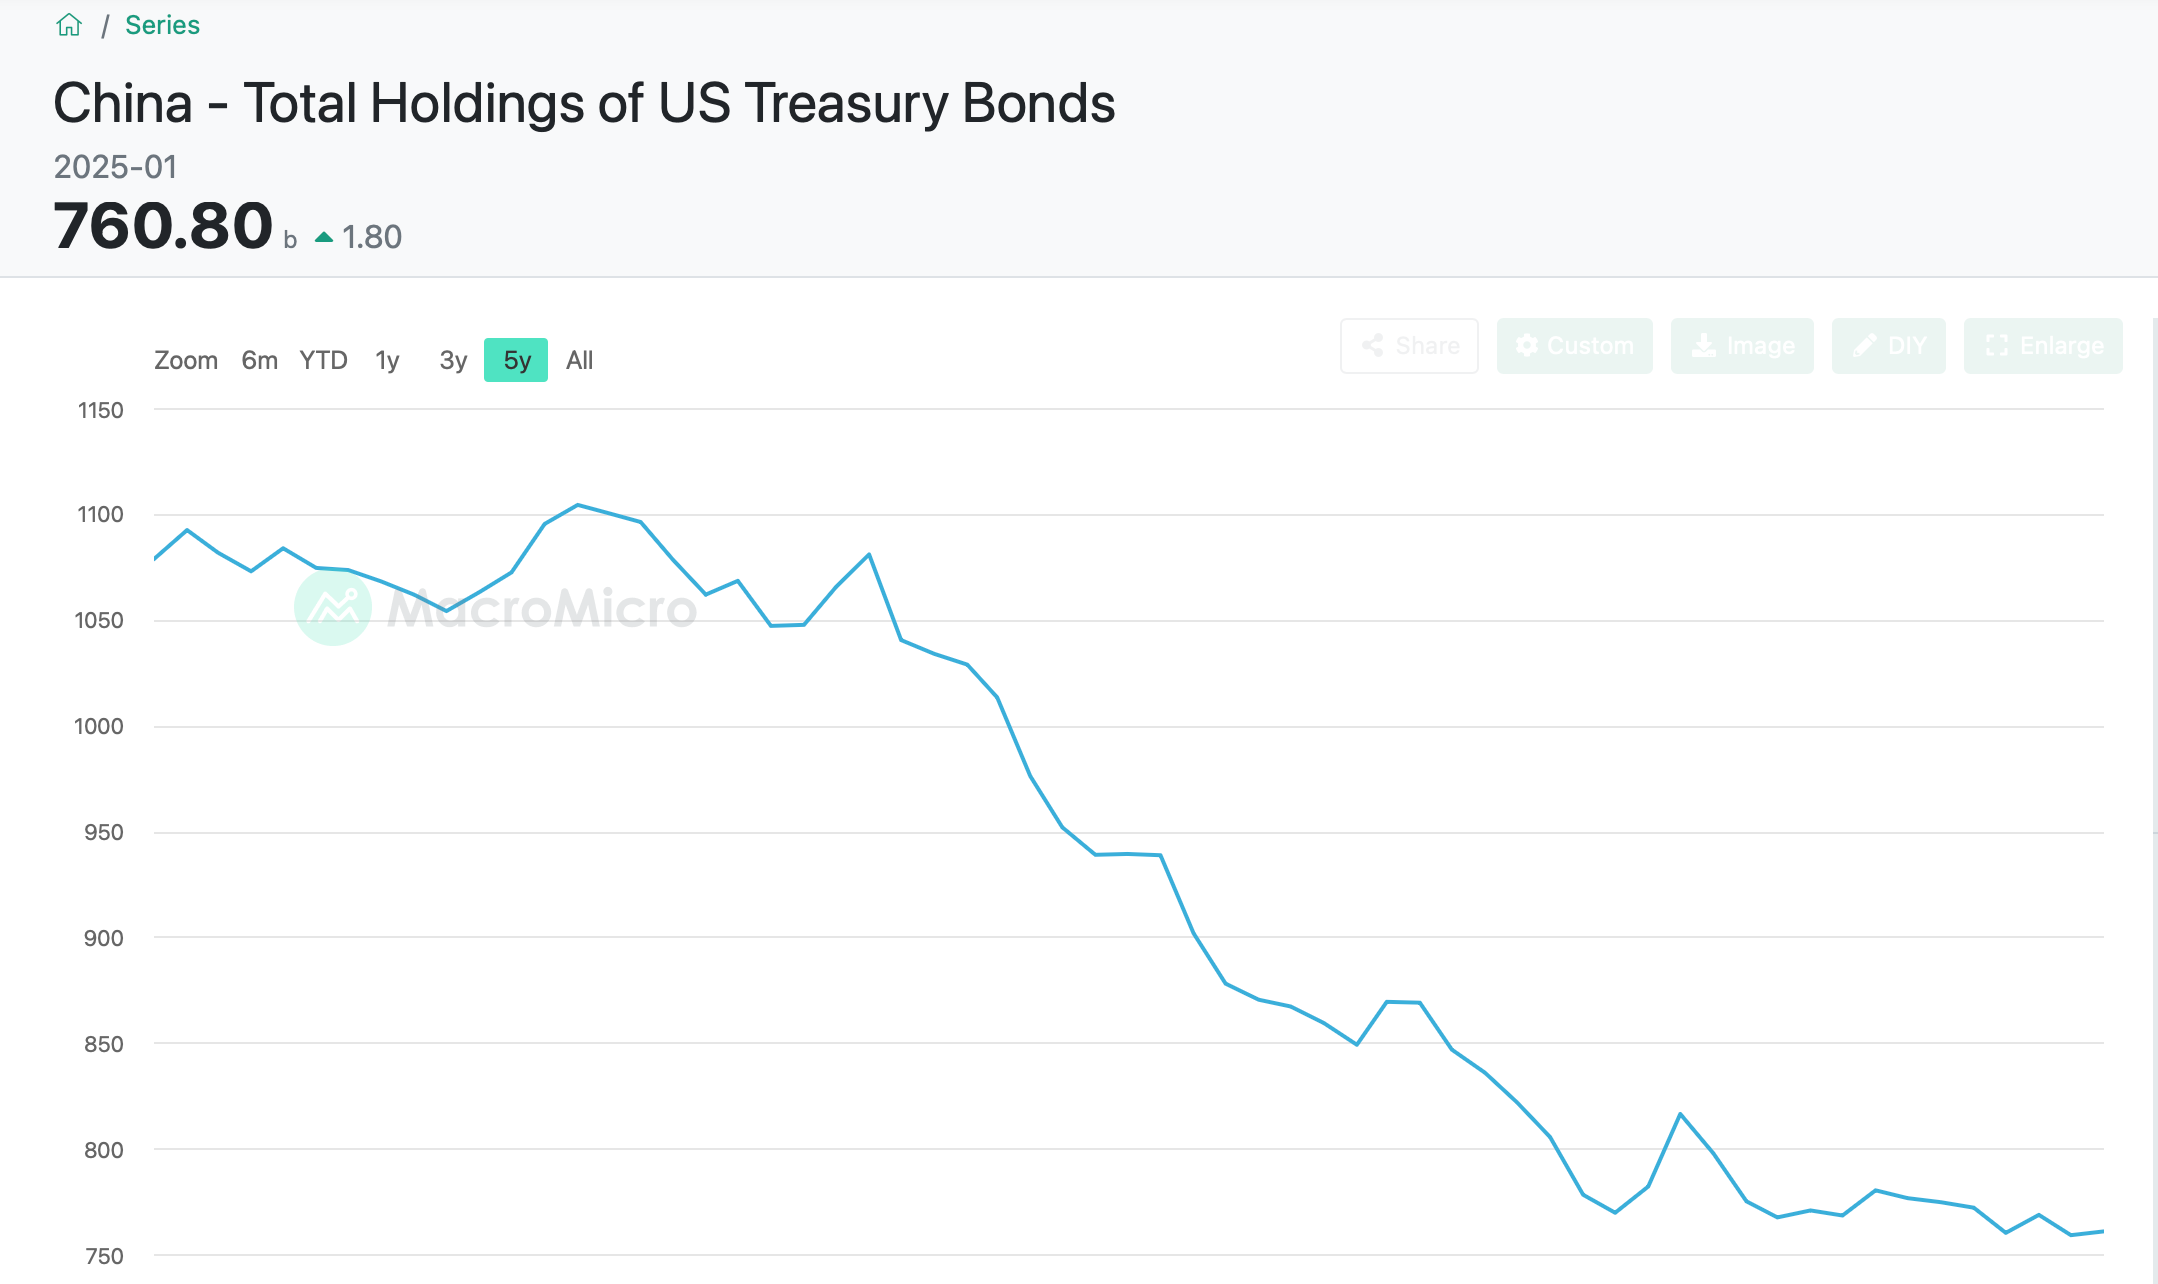Click the home icon in breadcrumb
Viewport: 2158px width, 1284px height.
[x=69, y=25]
